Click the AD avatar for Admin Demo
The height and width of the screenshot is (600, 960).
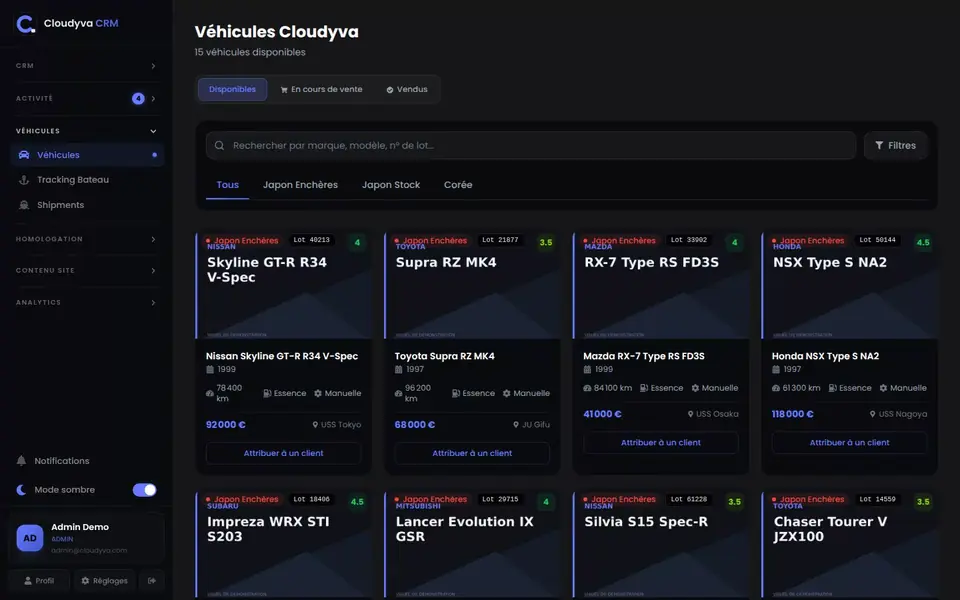point(30,538)
